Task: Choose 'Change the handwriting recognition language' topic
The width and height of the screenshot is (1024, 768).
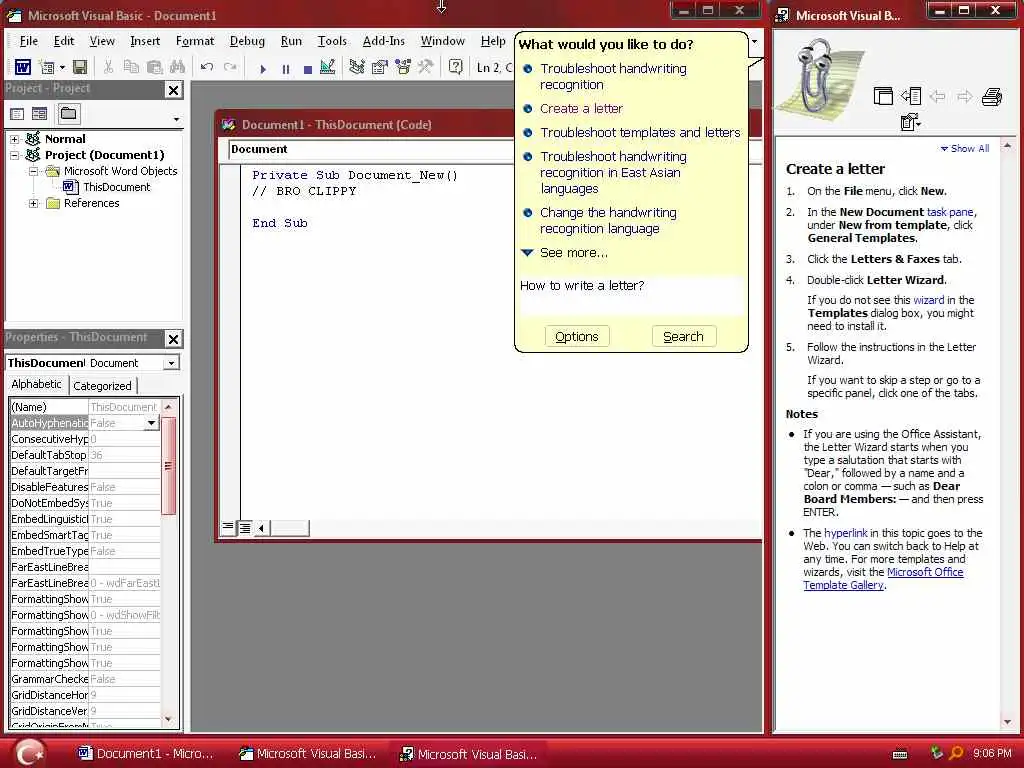Action: click(x=608, y=221)
